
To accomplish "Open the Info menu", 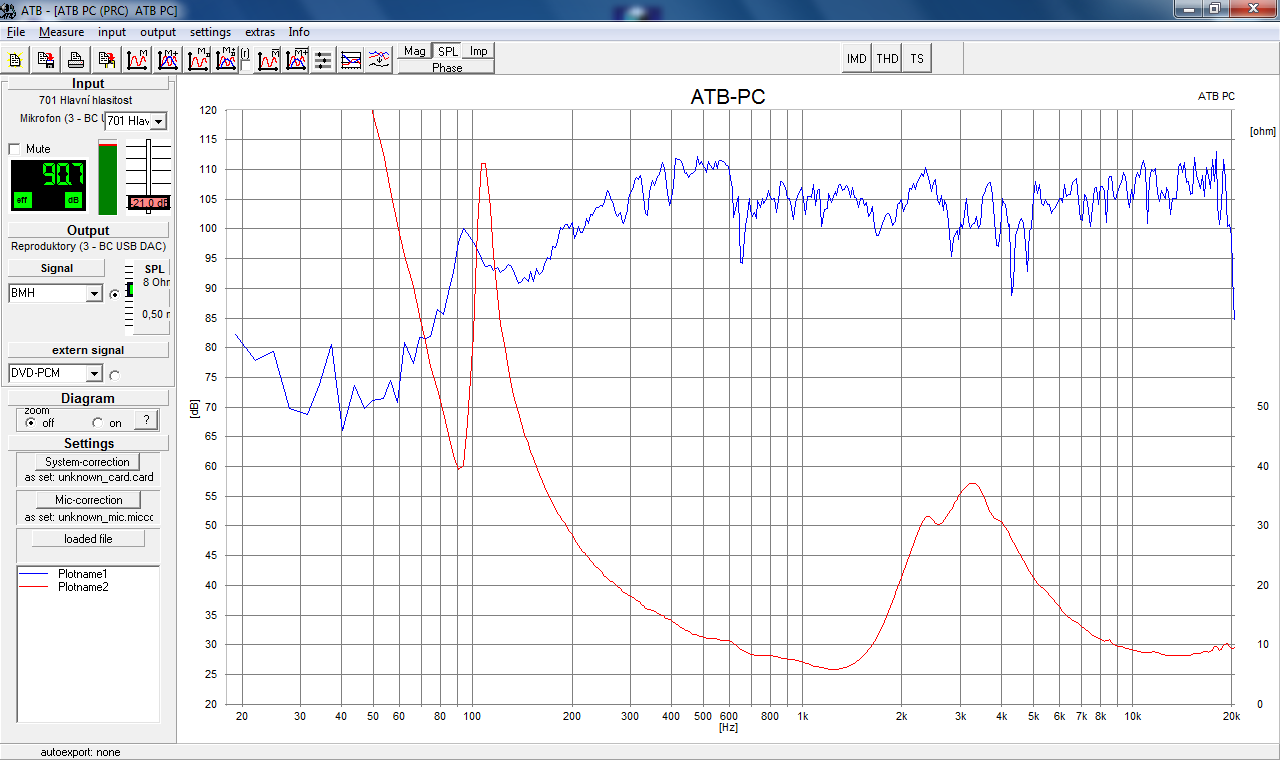I will pyautogui.click(x=299, y=32).
